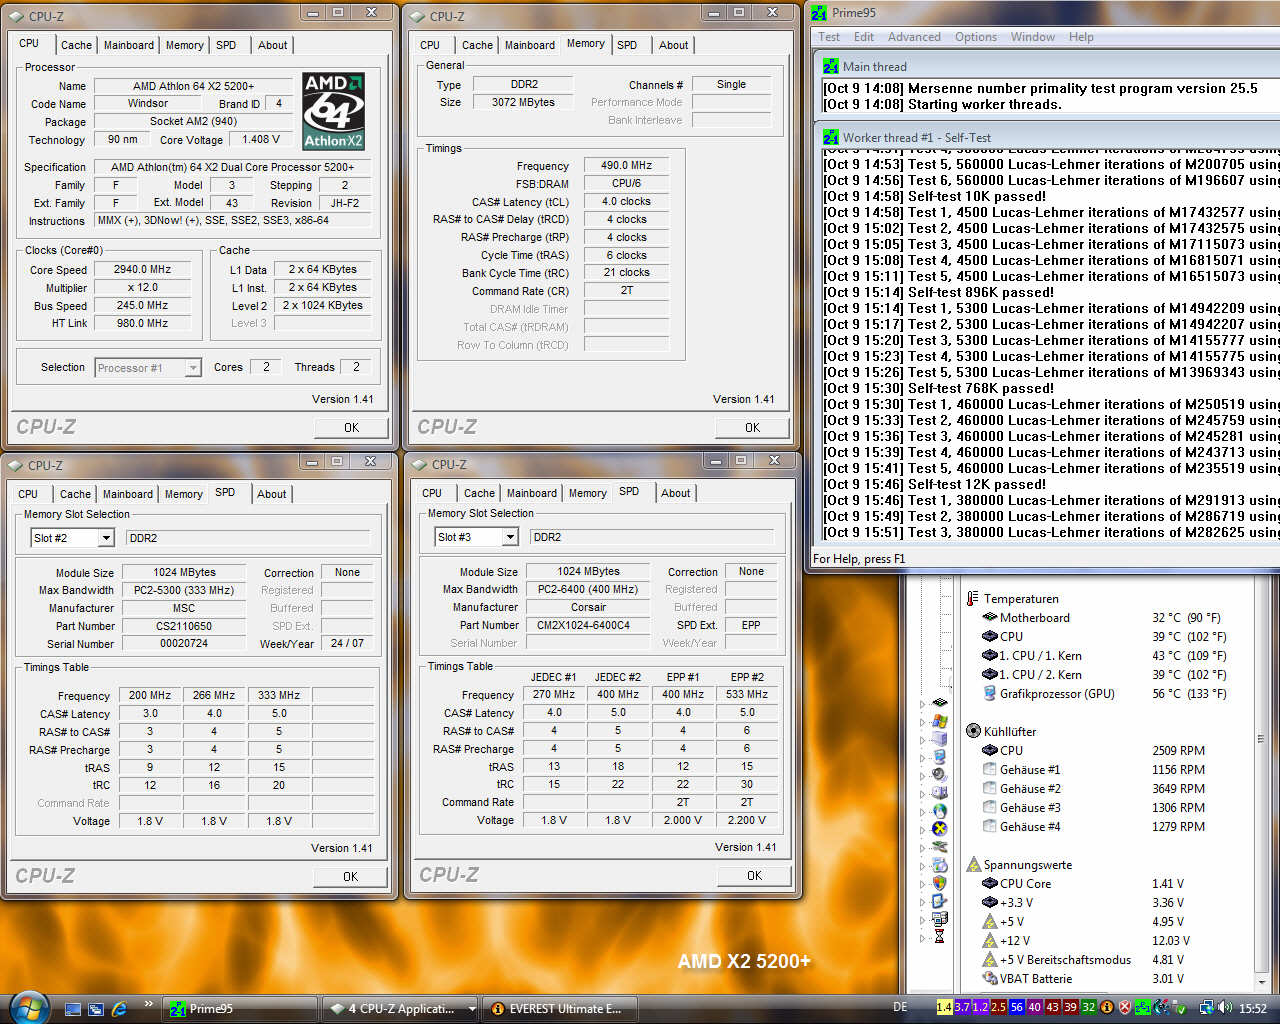
Task: Switch to Mainboard tab in CPU-Z timings window
Action: [529, 45]
